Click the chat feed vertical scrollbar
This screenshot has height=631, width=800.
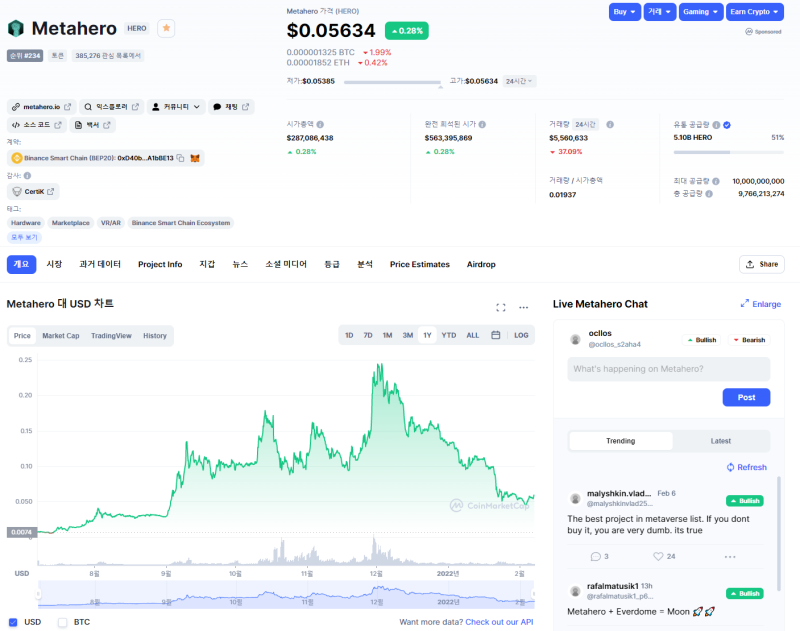pos(779,534)
